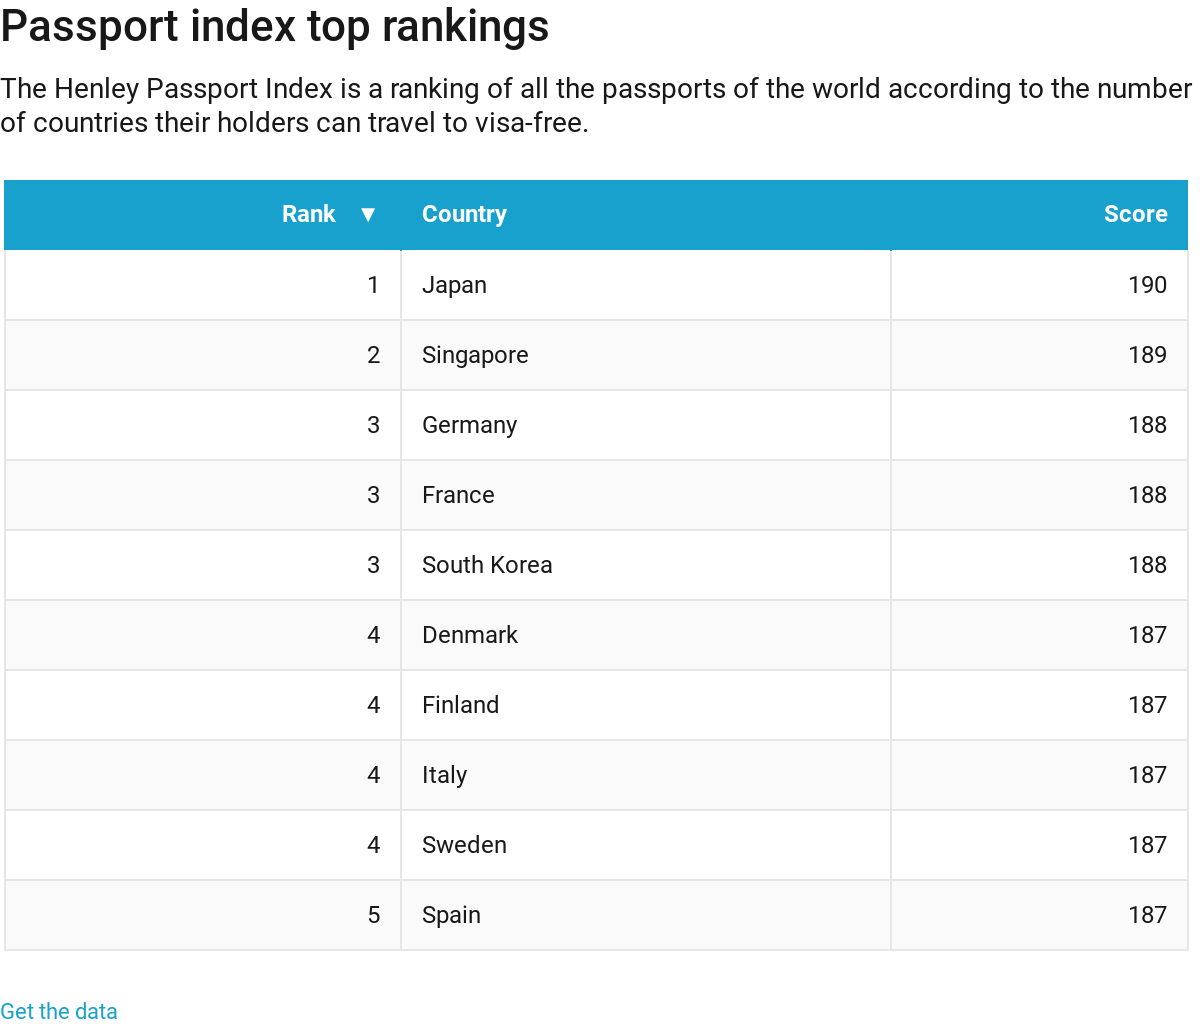Click the sort arrow beside Rank
This screenshot has height=1028, width=1200.
pos(368,214)
